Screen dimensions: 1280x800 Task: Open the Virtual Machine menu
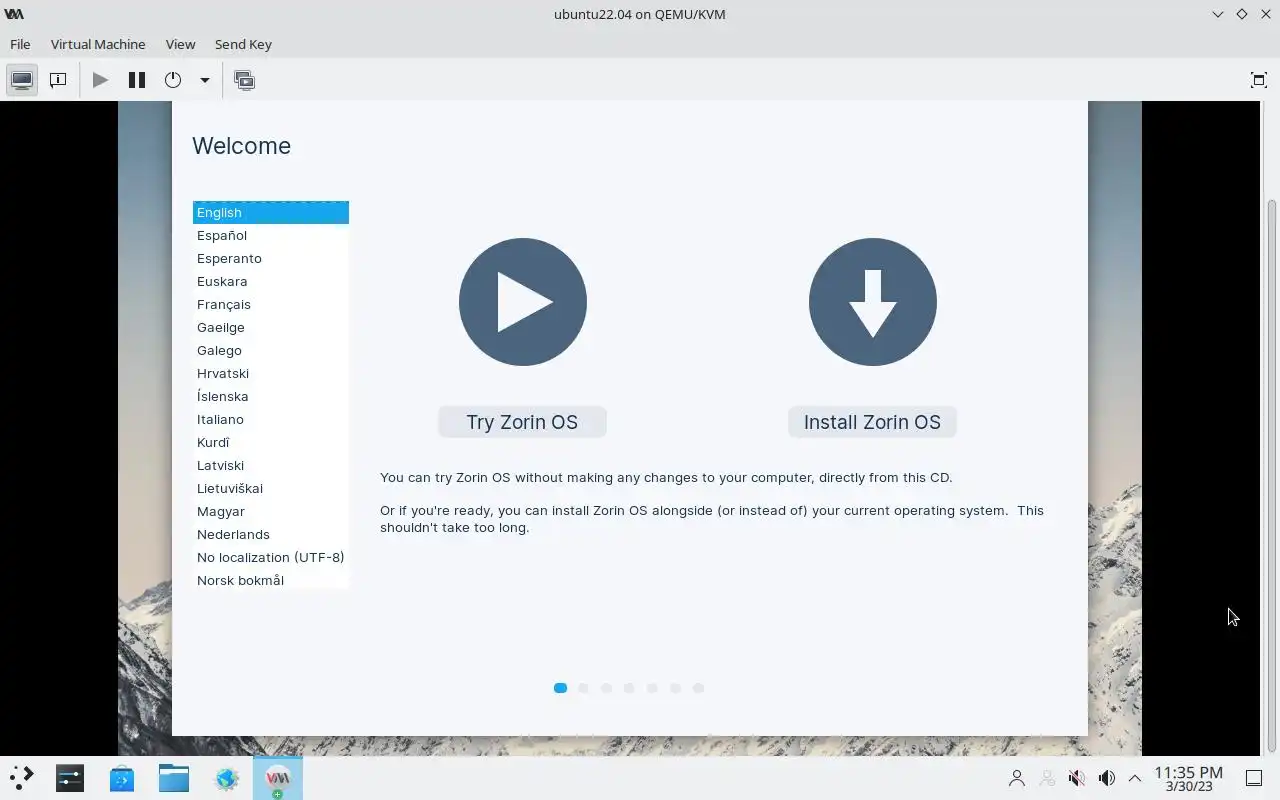(x=98, y=44)
